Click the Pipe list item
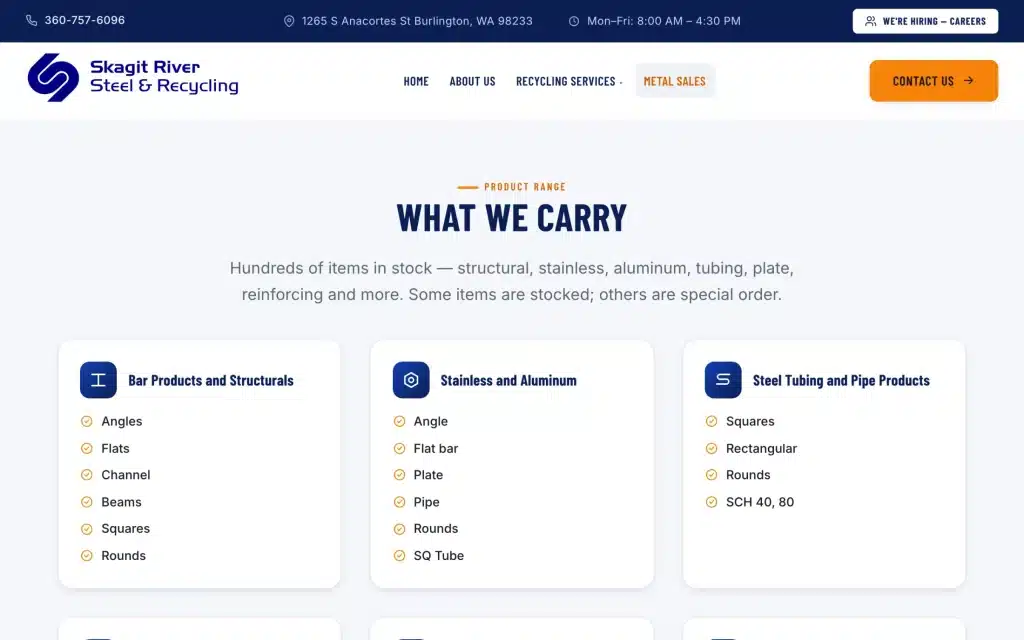 point(426,502)
